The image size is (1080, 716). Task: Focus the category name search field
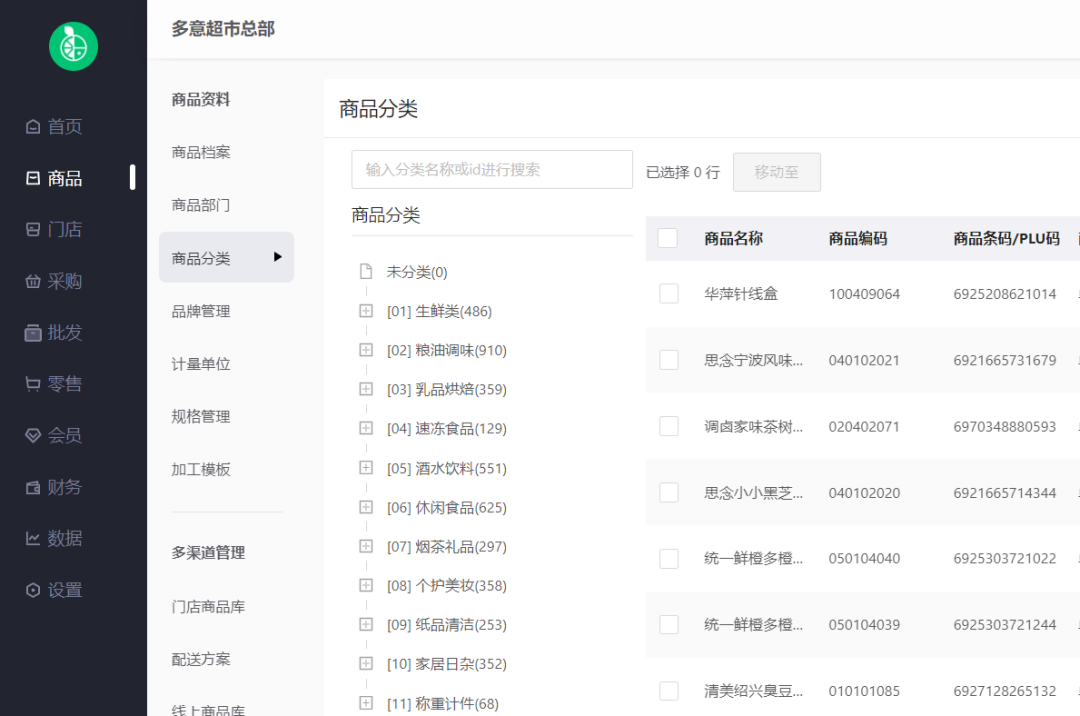(491, 170)
